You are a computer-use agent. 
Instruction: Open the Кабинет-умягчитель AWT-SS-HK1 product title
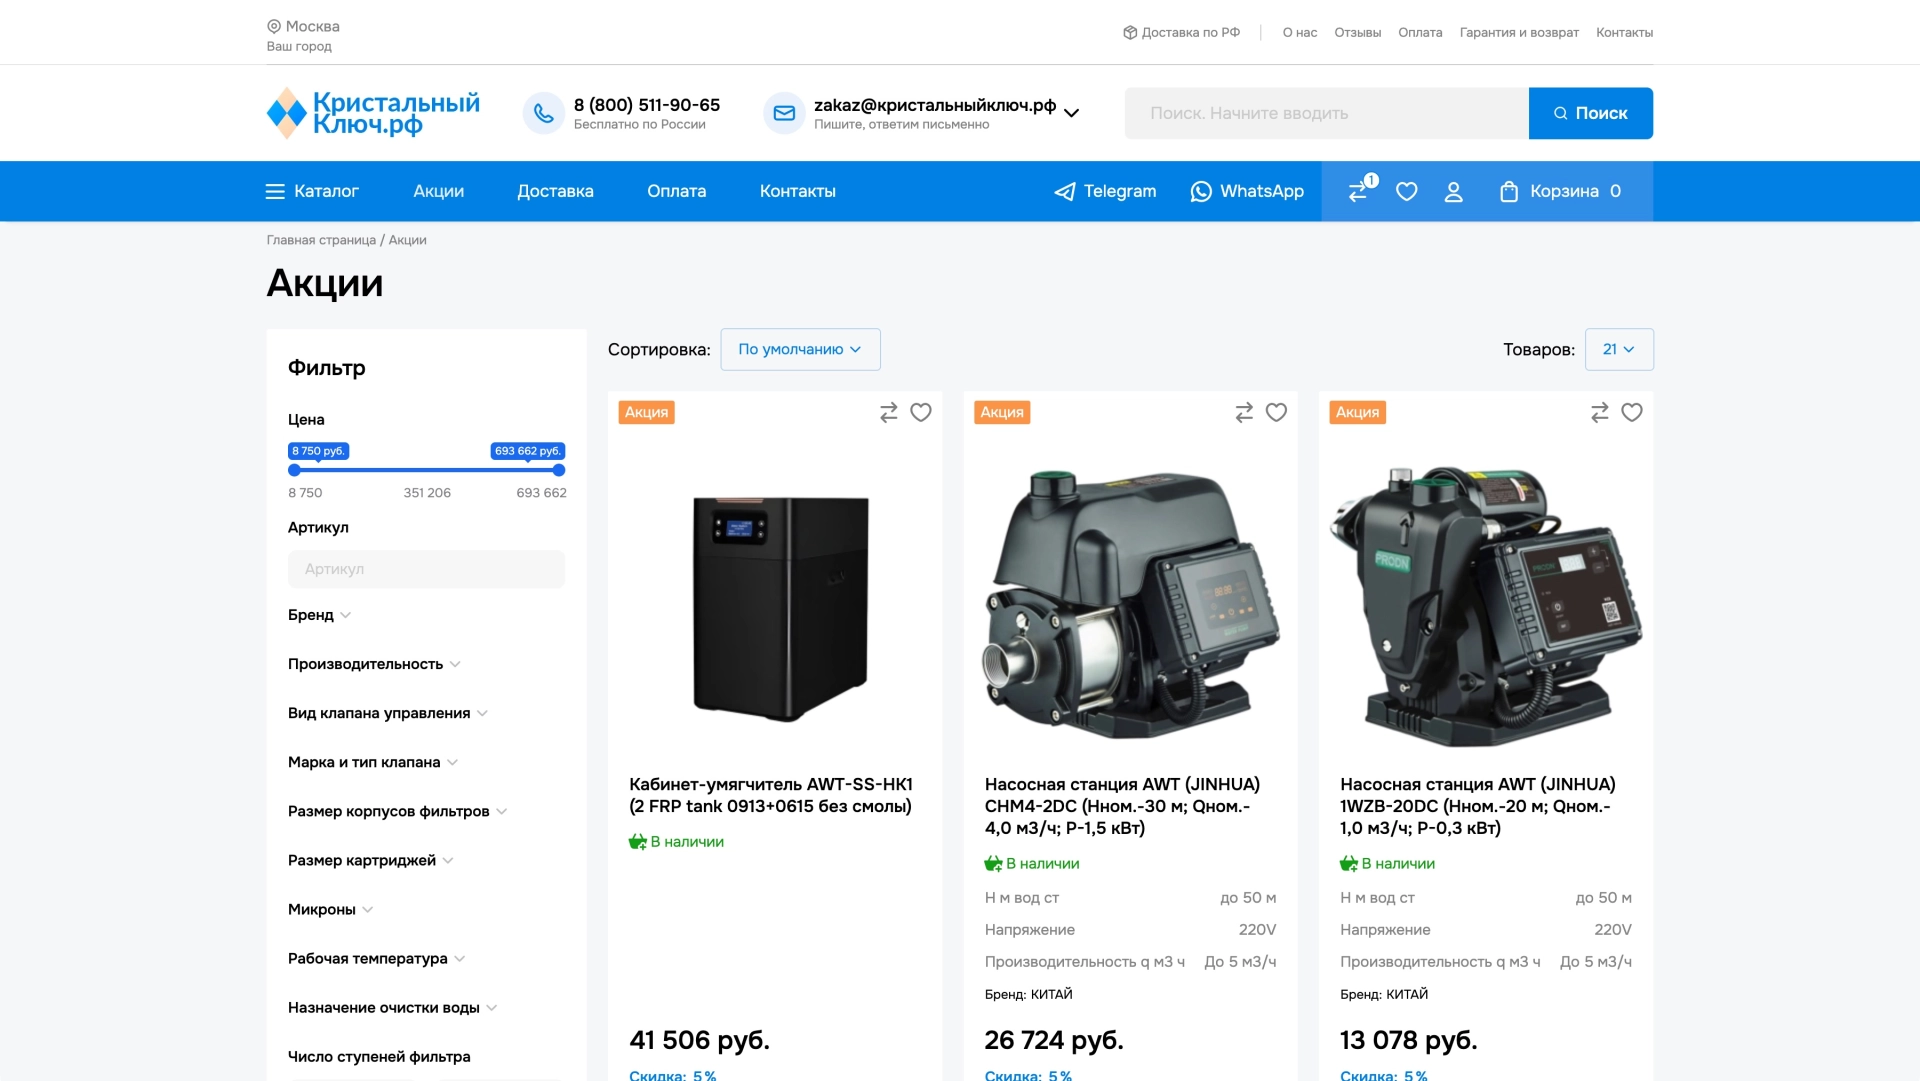coord(771,795)
